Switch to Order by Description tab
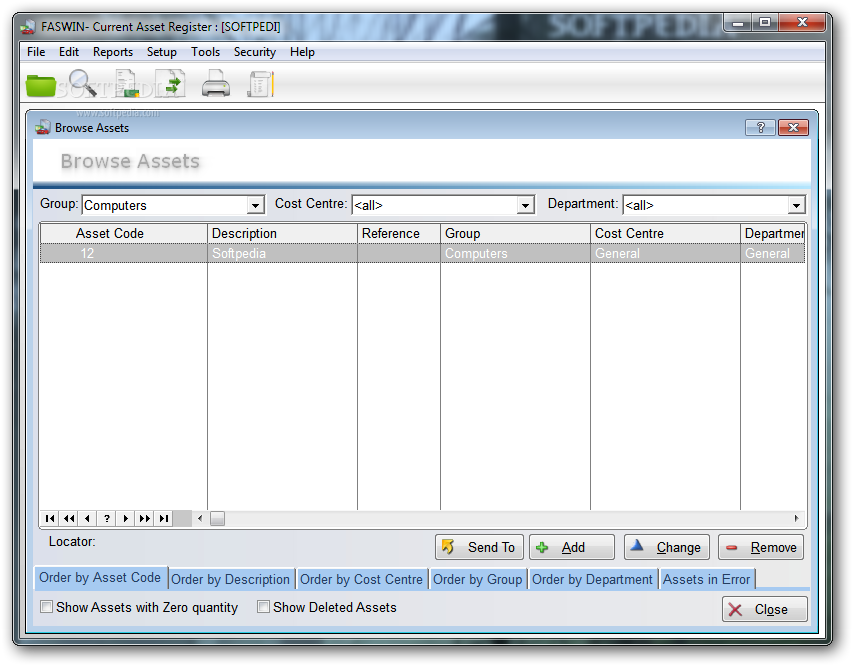853x666 pixels. (x=231, y=579)
